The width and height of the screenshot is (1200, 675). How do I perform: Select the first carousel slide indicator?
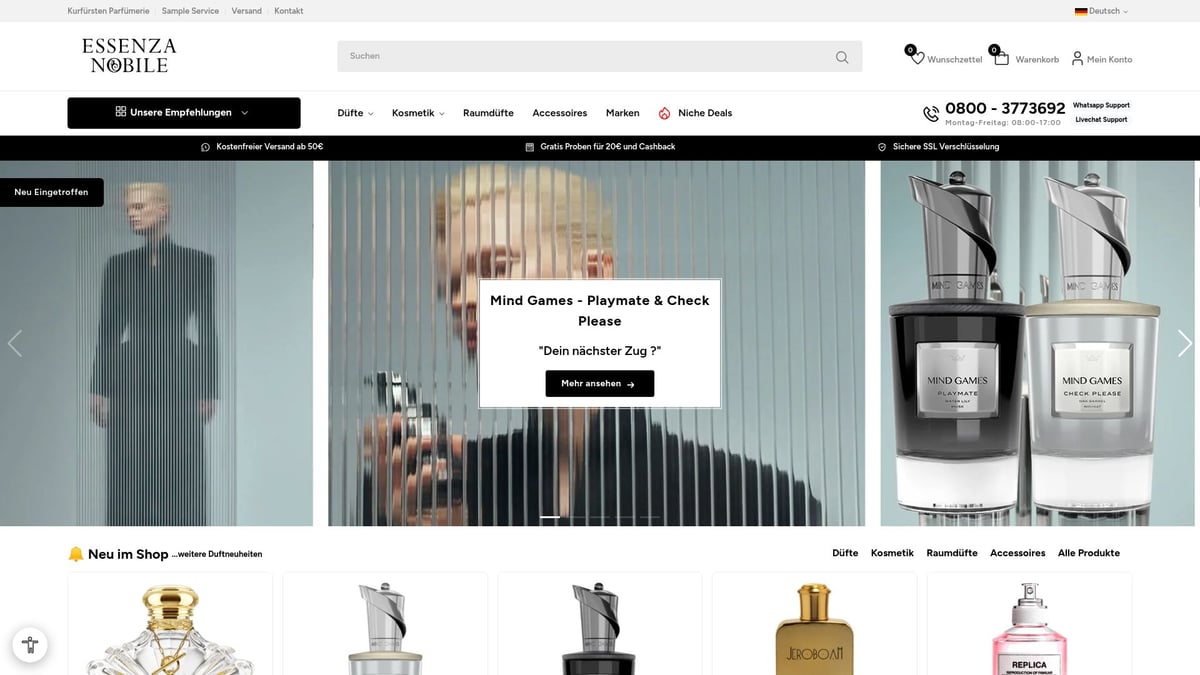pos(550,517)
